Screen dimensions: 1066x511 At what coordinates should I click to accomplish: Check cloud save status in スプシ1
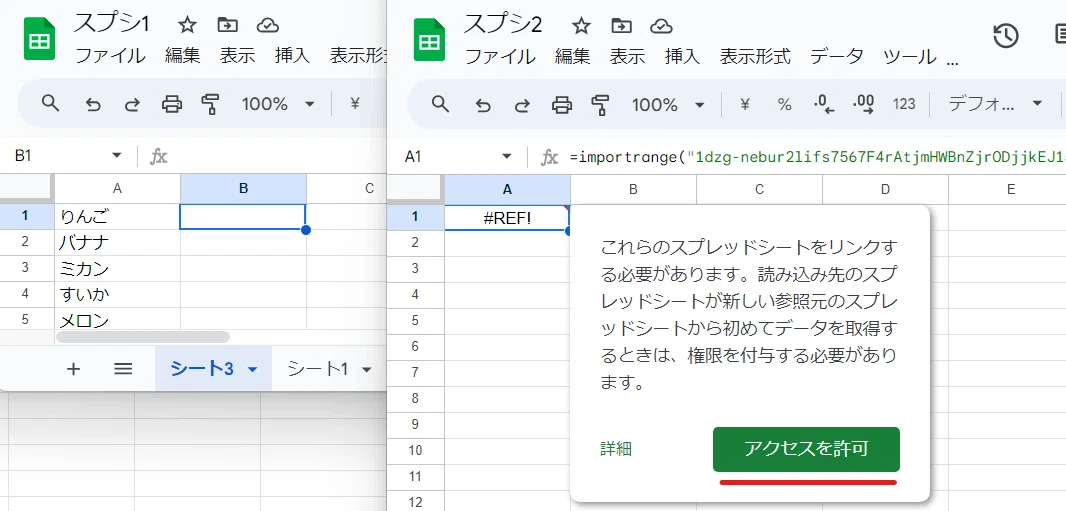point(268,25)
